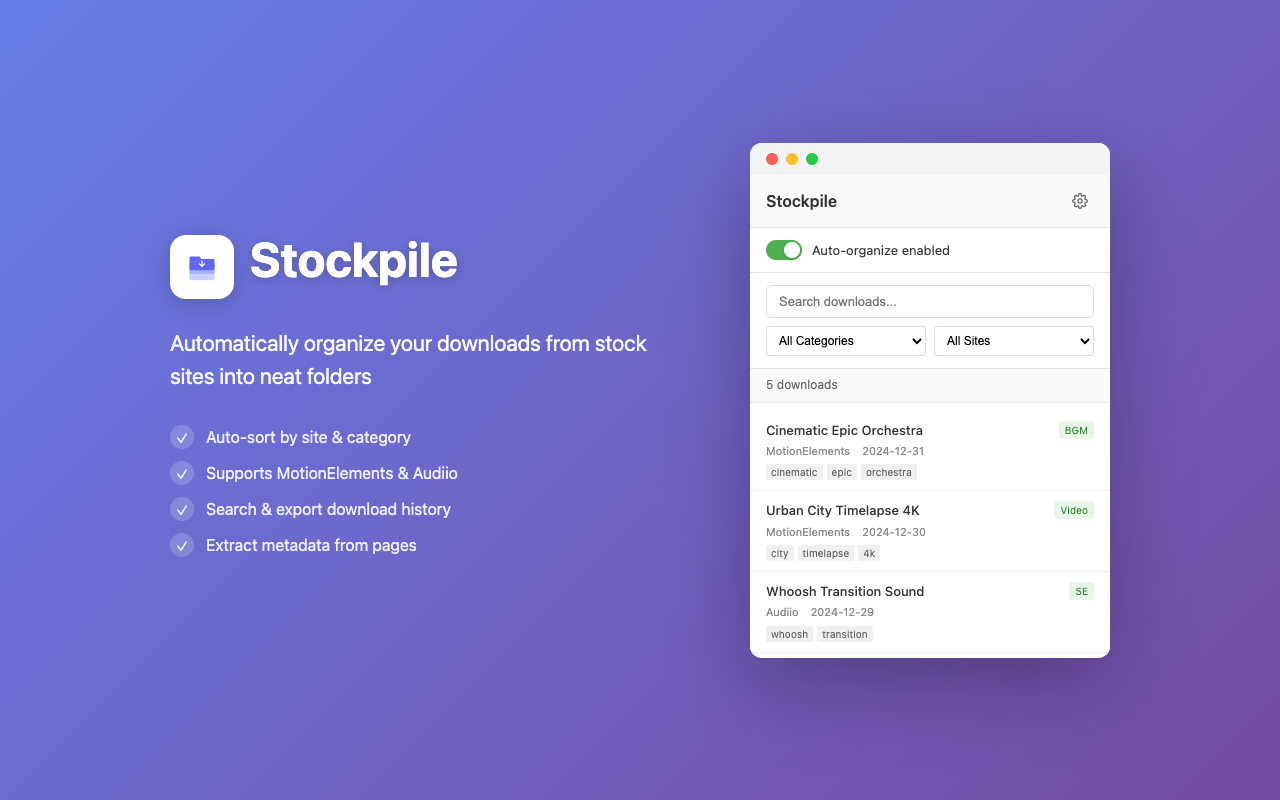Open the All Categories dropdown
Screen dimensions: 1280x800
(x=846, y=341)
